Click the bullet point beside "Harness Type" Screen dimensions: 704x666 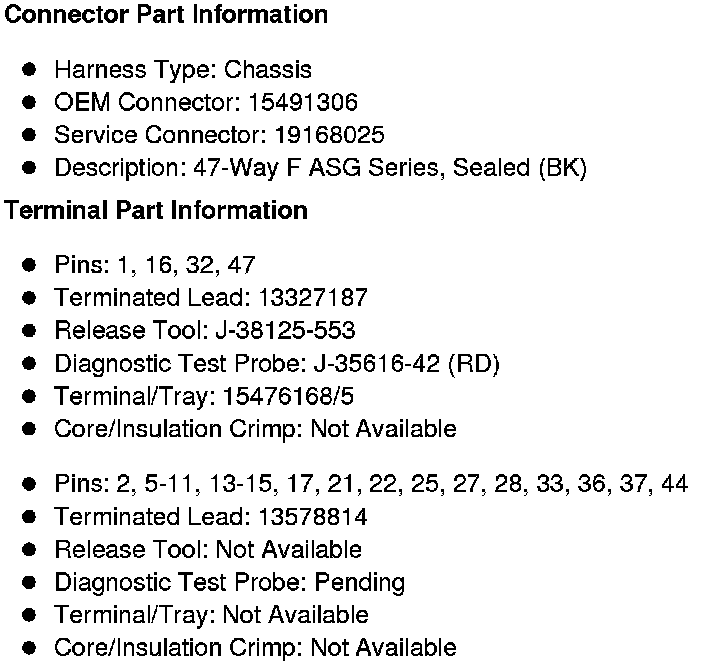[30, 70]
